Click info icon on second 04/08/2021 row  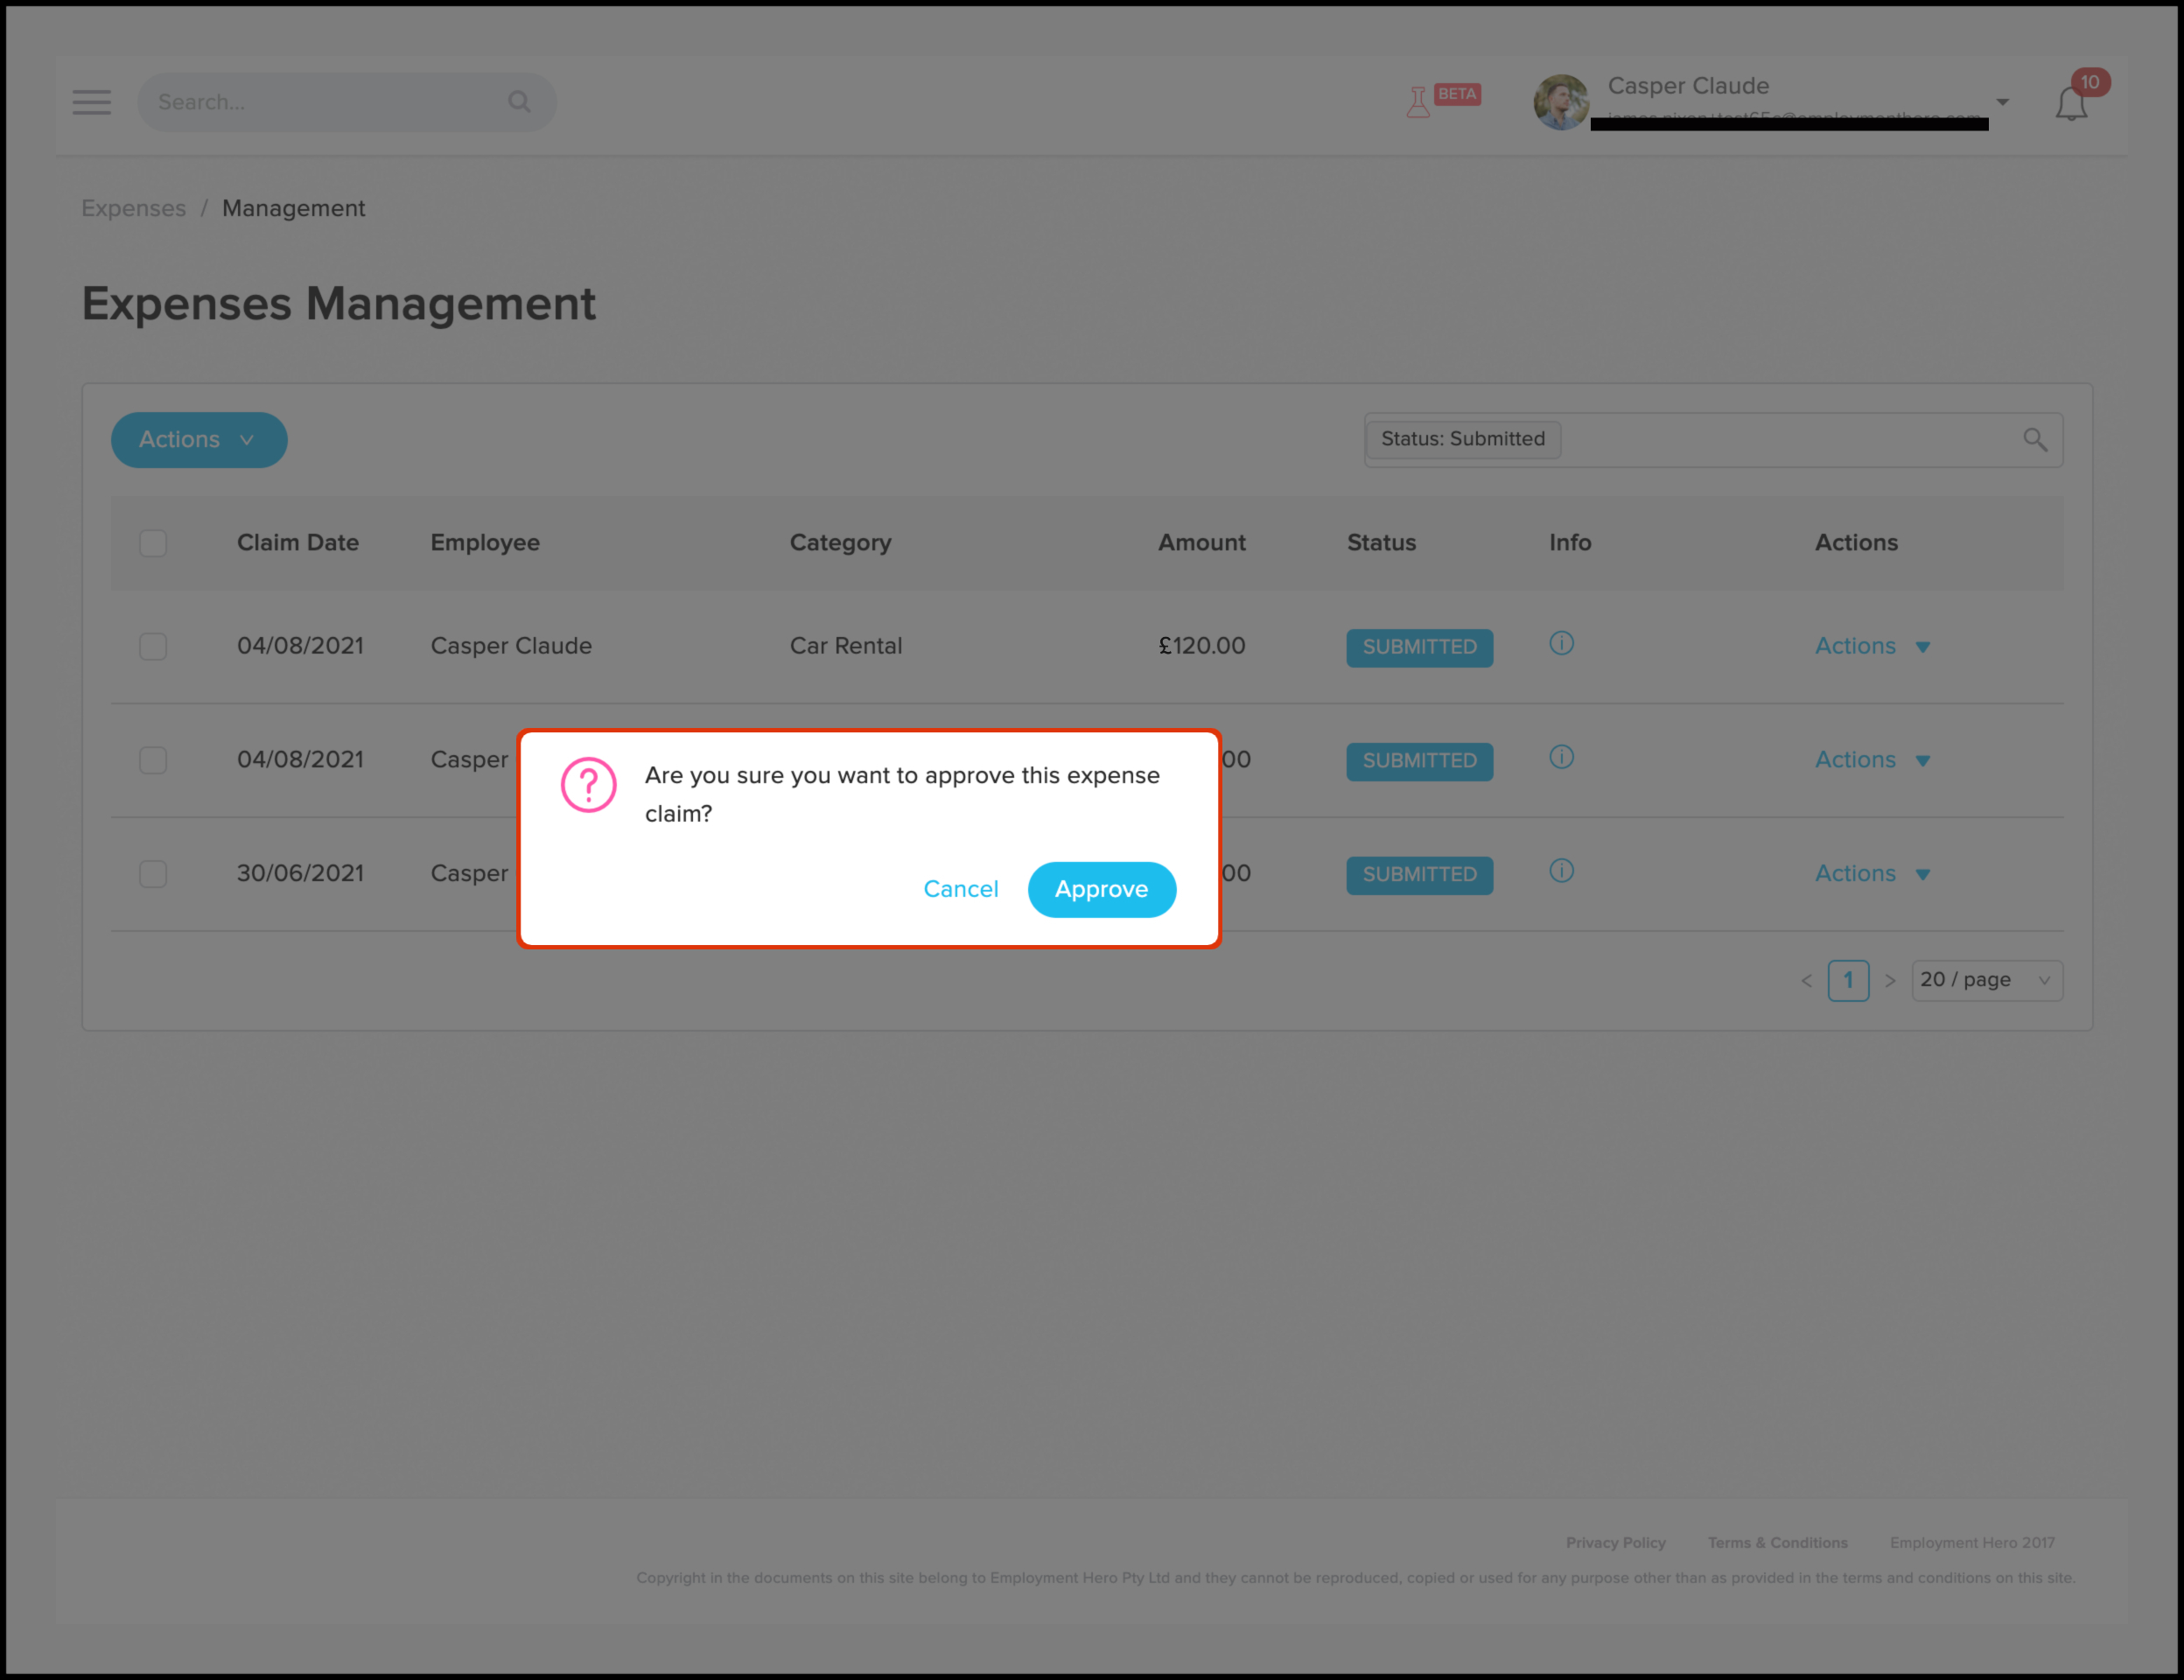pos(1561,757)
